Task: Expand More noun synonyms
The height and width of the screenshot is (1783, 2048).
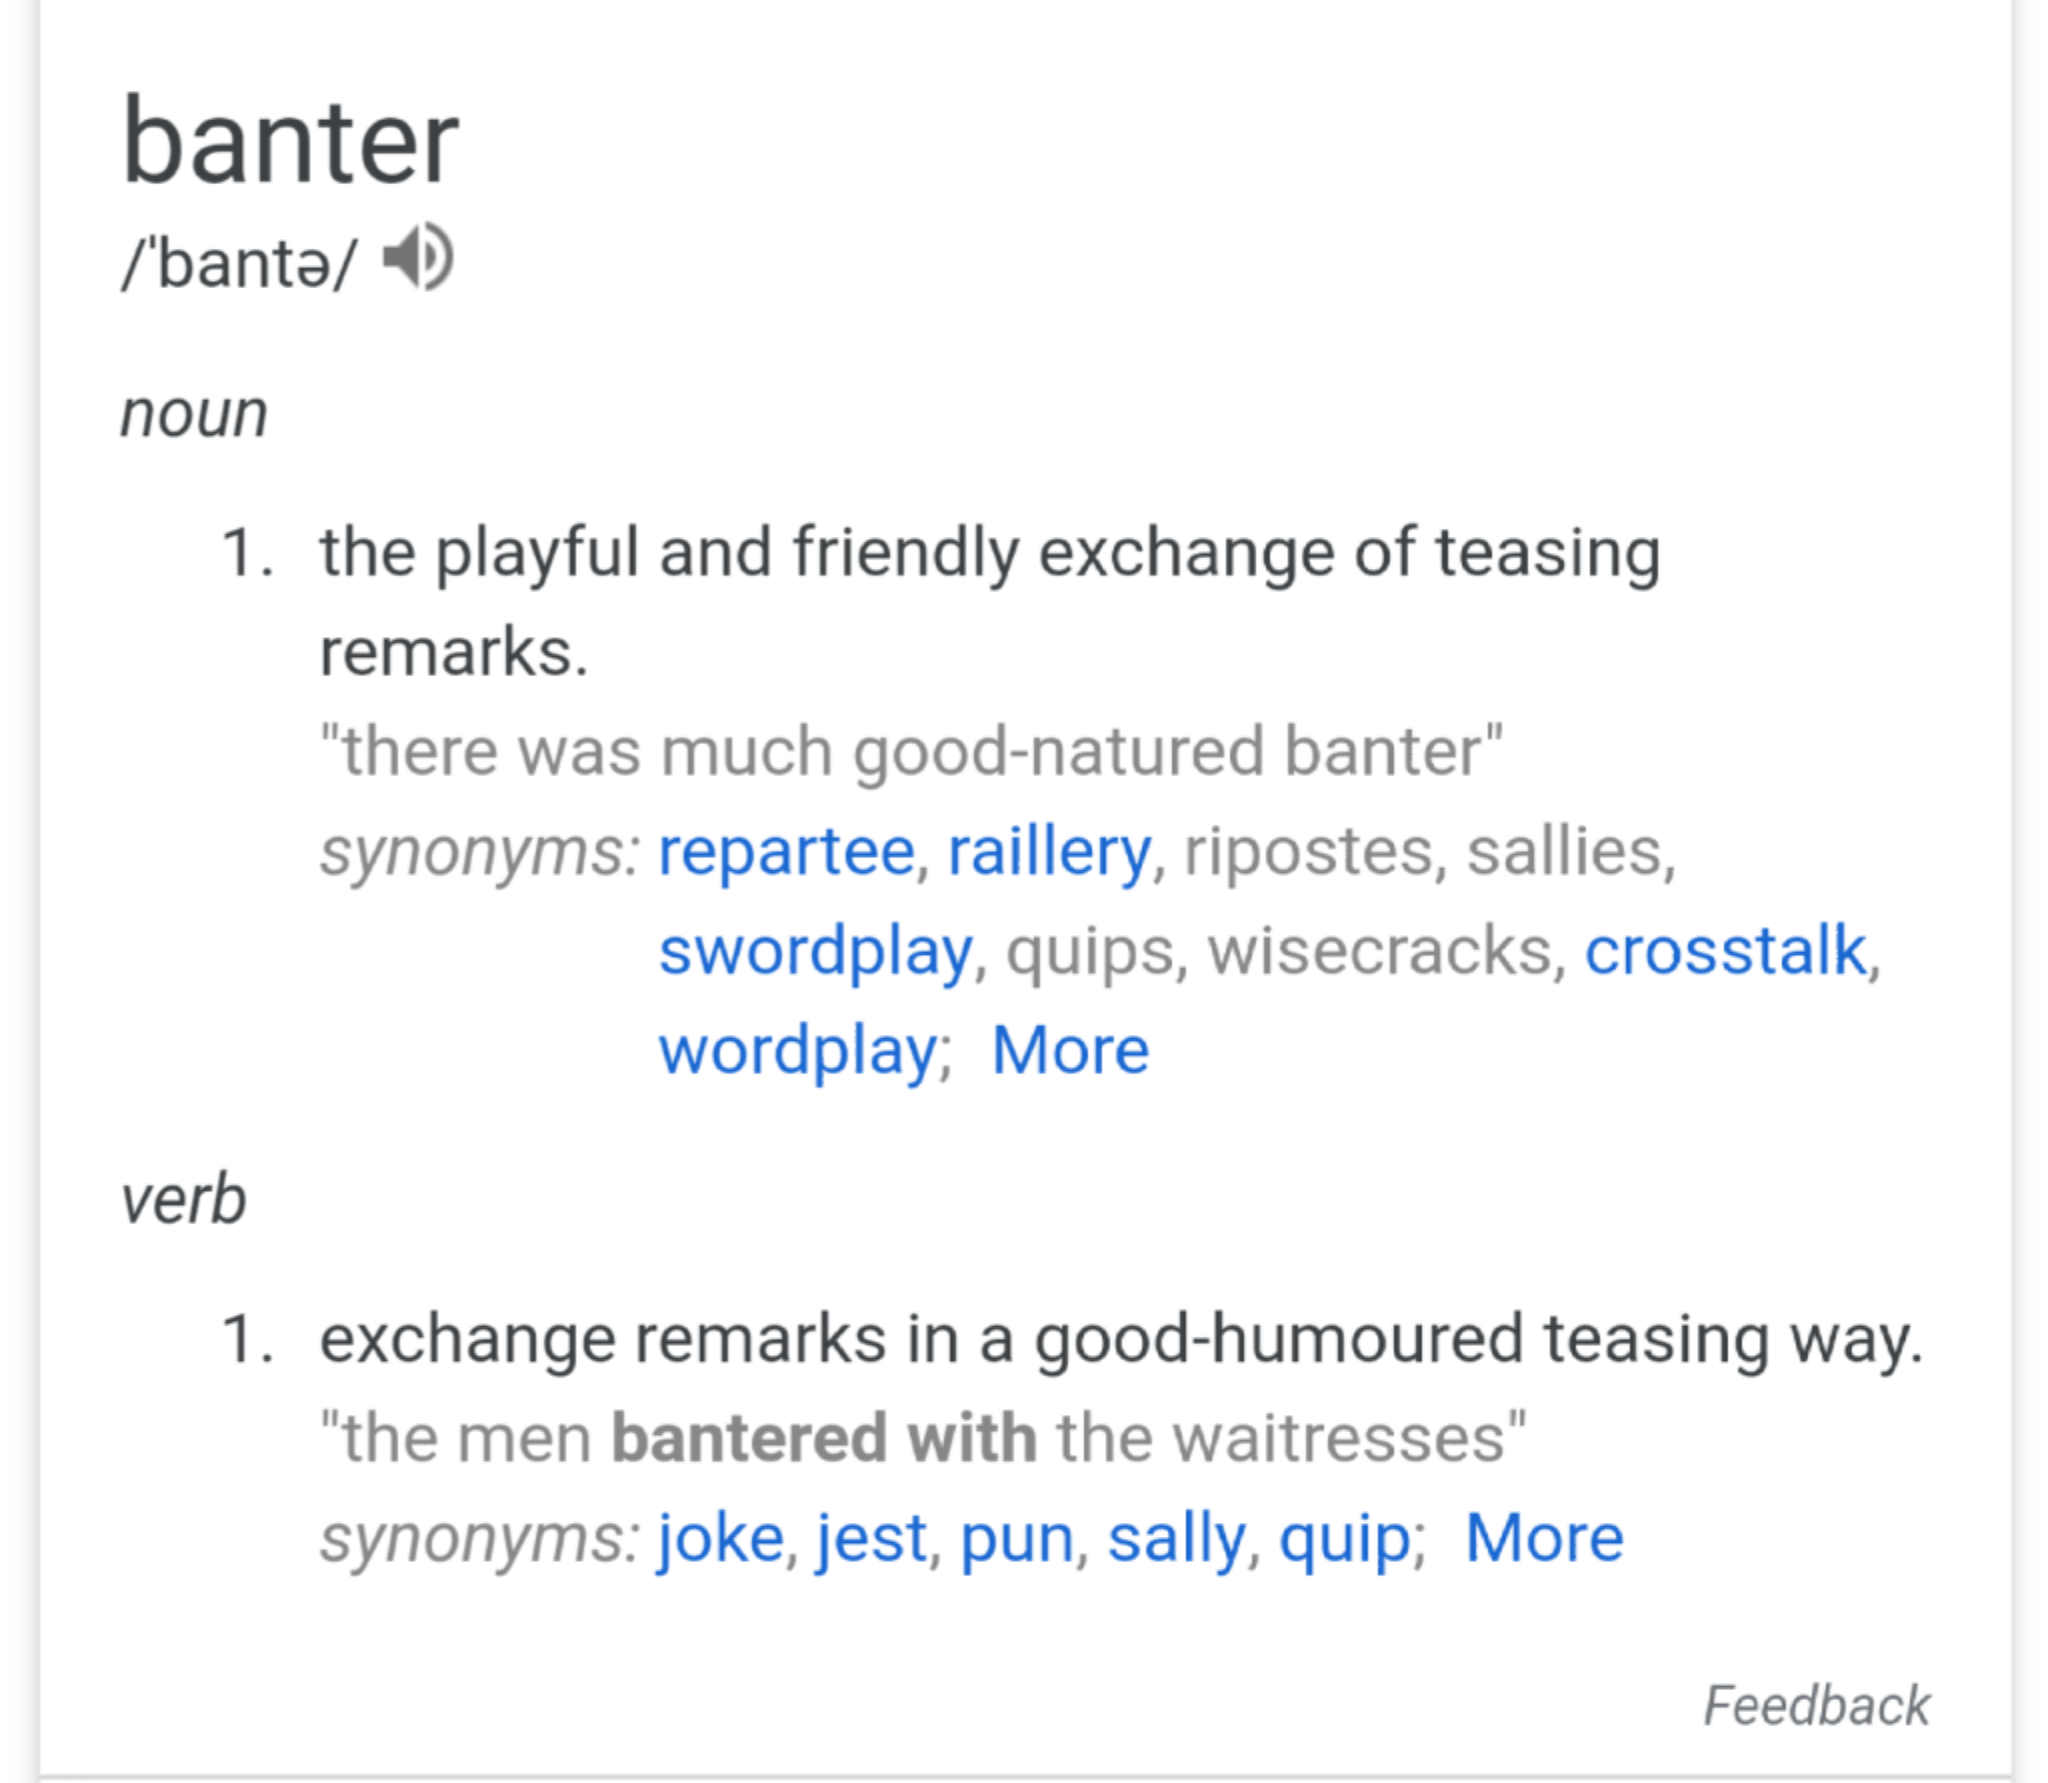Action: tap(1070, 1050)
